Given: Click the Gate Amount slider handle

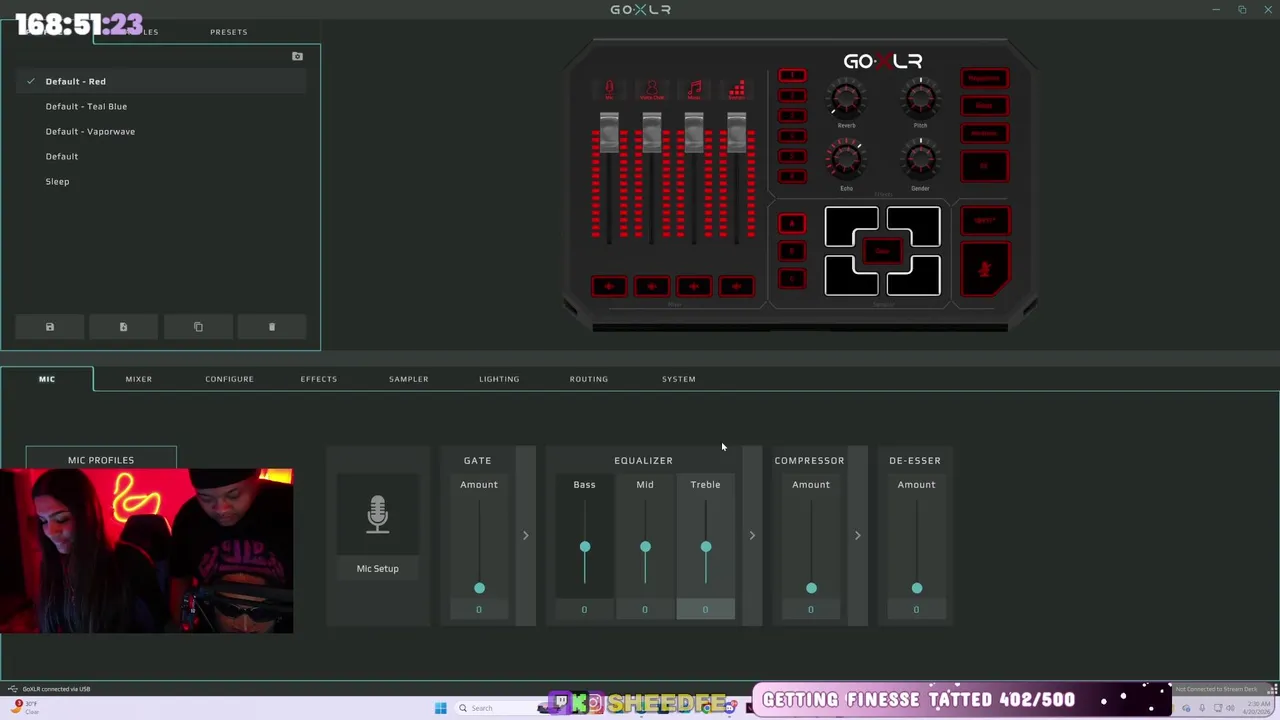Looking at the screenshot, I should click(479, 588).
